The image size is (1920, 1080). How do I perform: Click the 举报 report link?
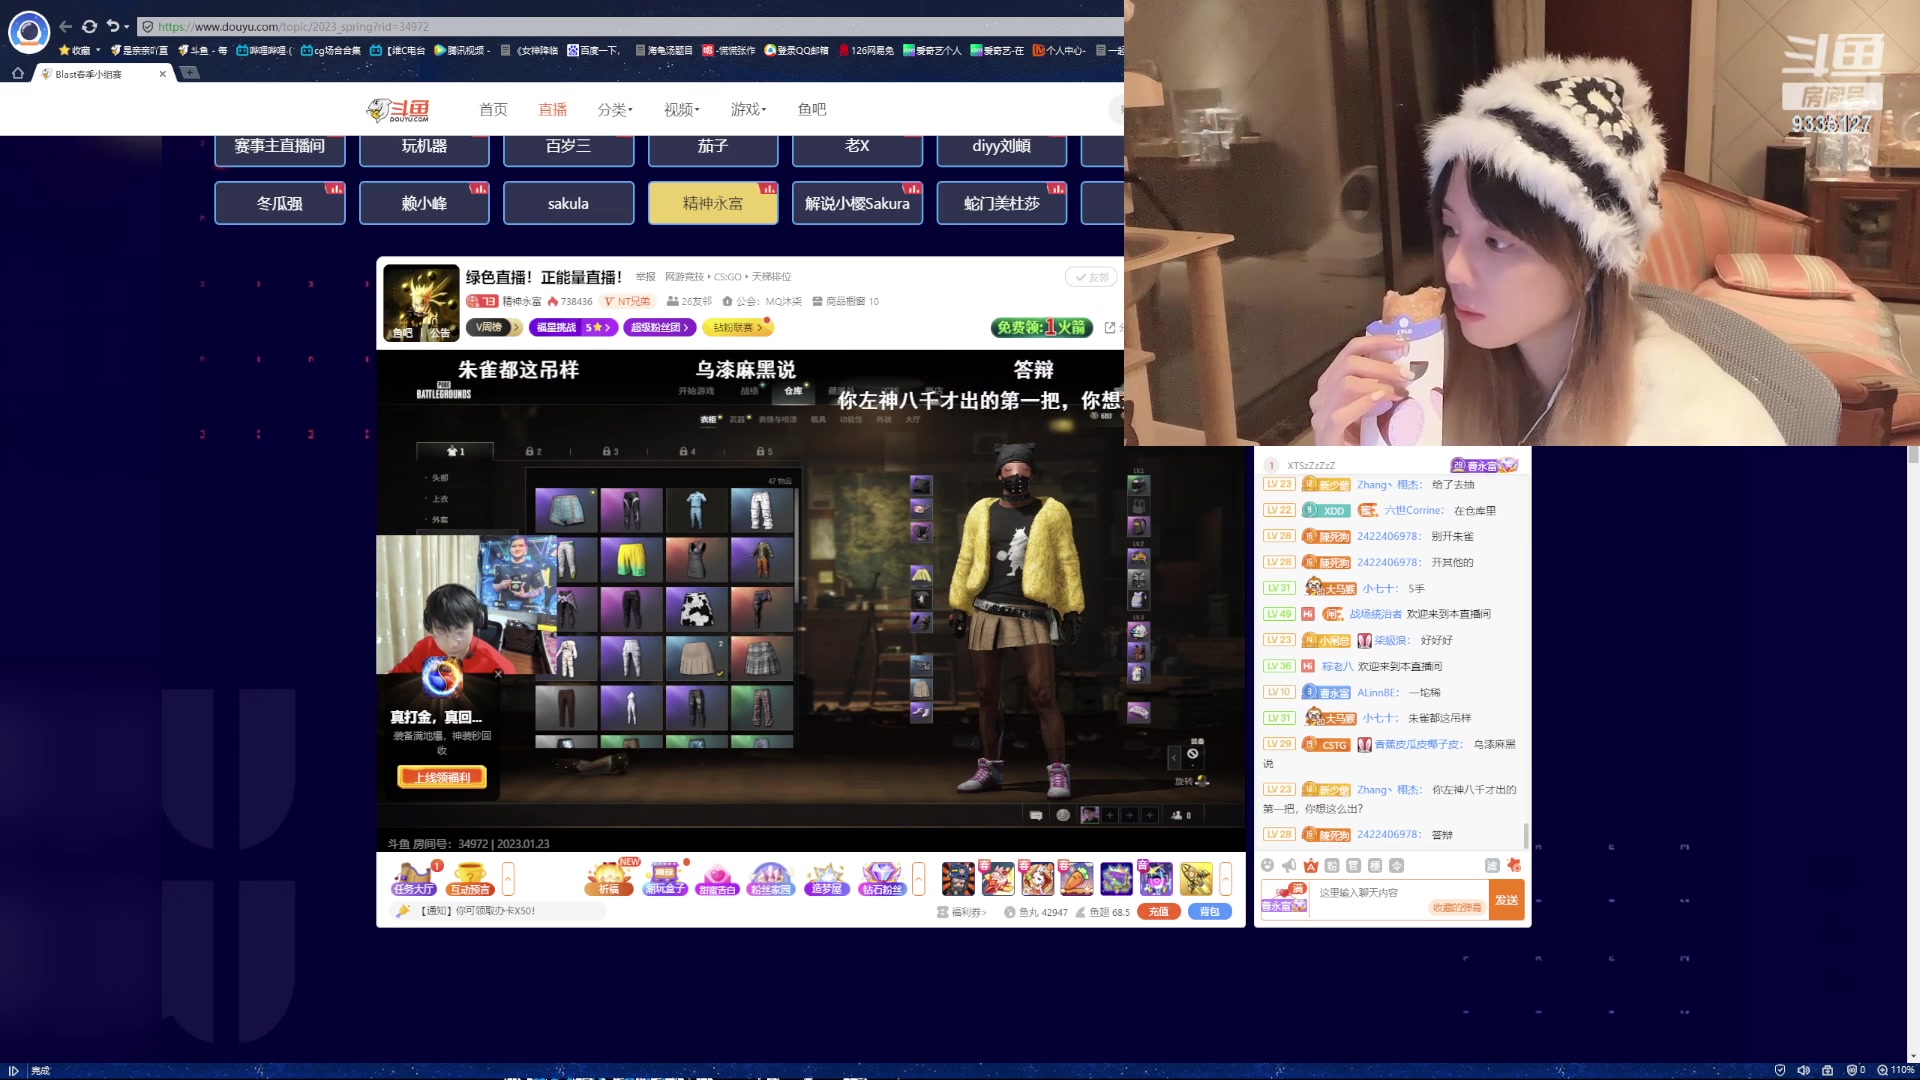click(x=646, y=277)
